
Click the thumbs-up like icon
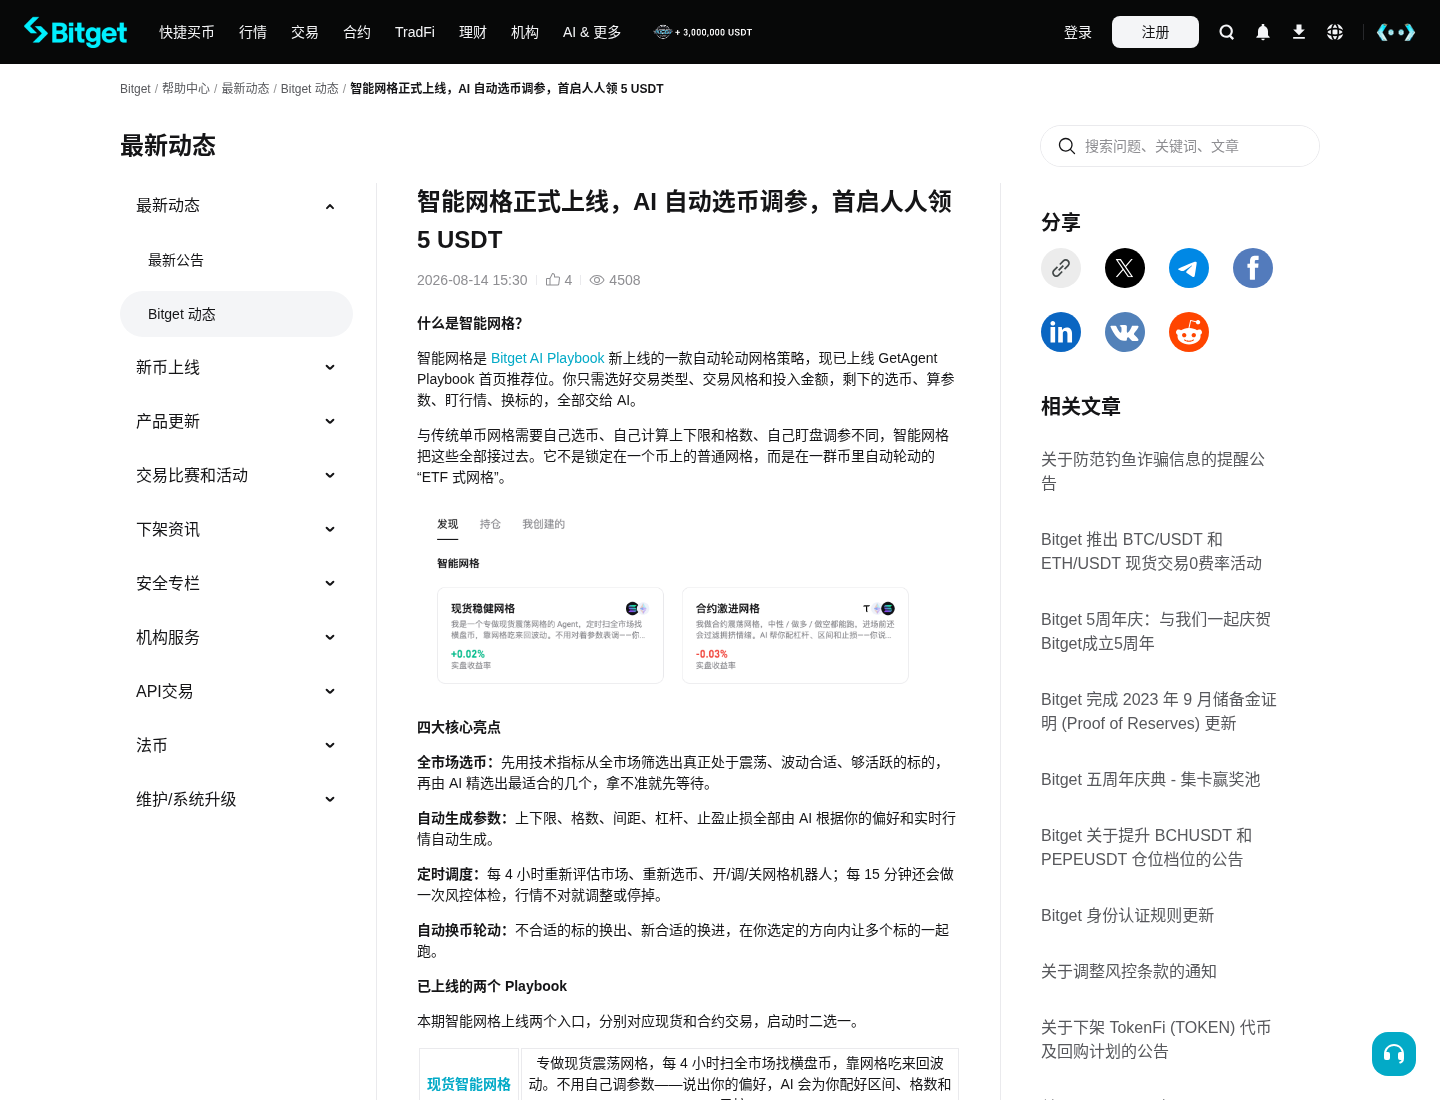(x=553, y=280)
